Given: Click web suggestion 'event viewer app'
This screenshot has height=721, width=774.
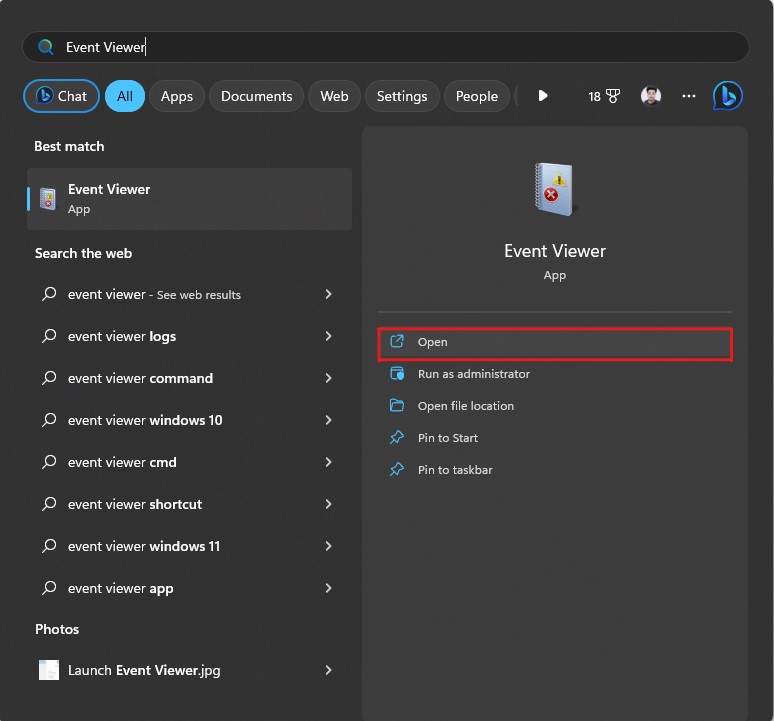Looking at the screenshot, I should (190, 588).
